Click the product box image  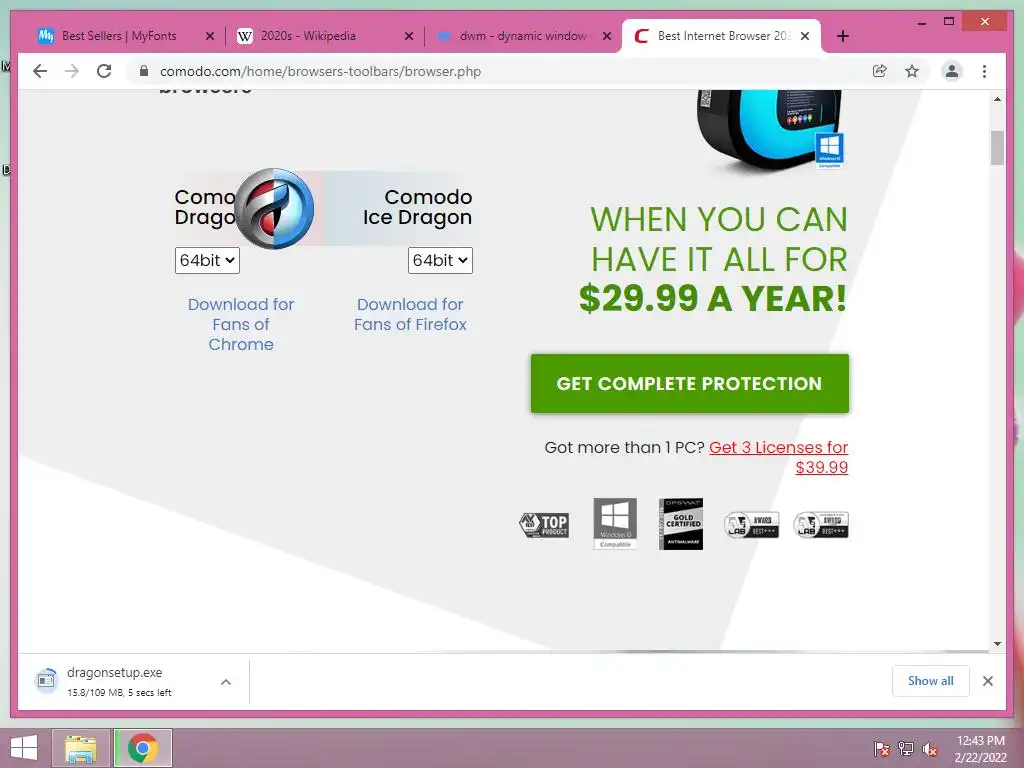click(771, 129)
